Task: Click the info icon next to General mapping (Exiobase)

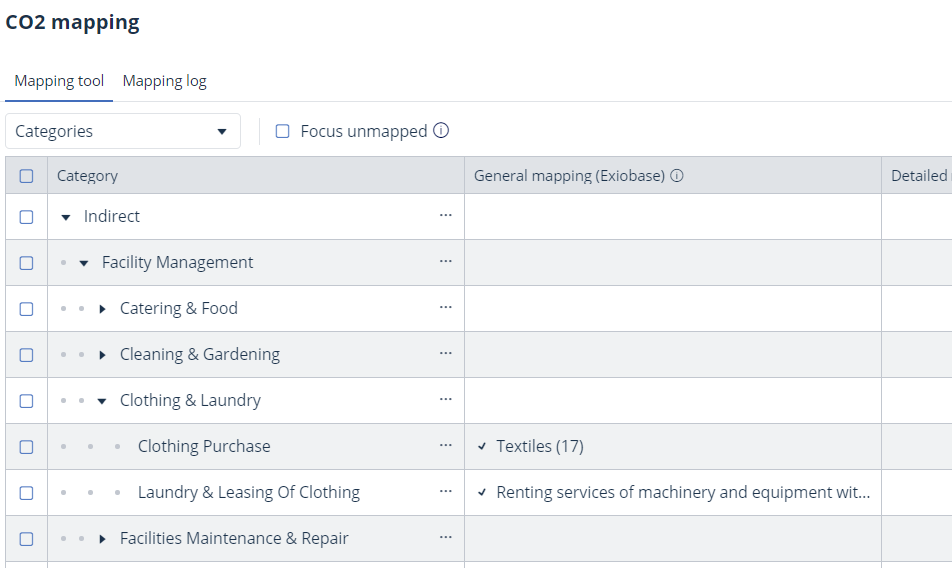Action: (677, 176)
